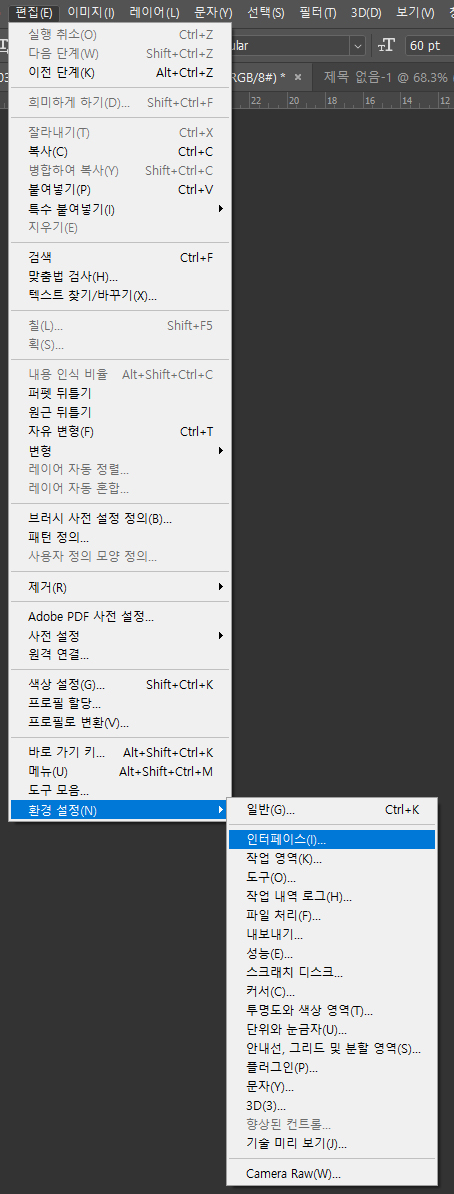Choose 복사(C) from edit menu
The image size is (454, 1194).
[x=120, y=151]
